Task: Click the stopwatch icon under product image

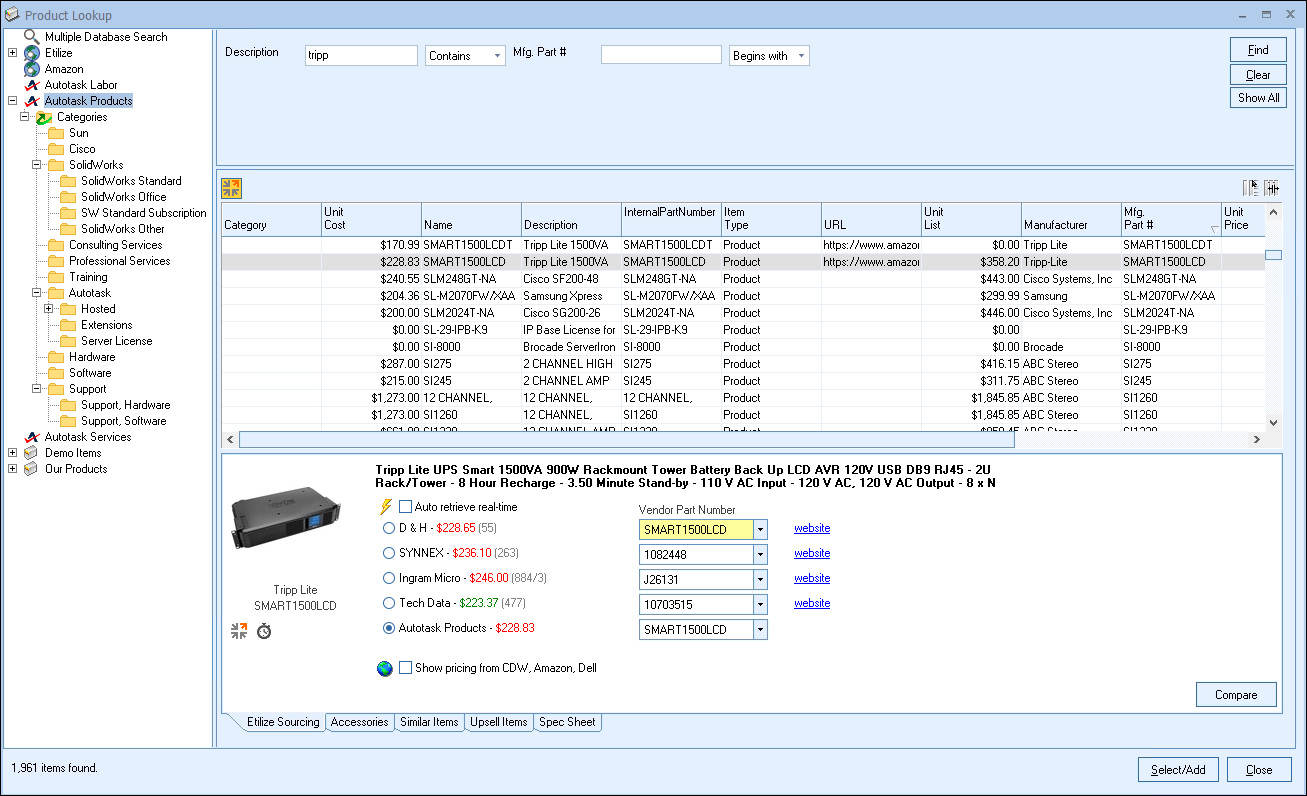Action: (x=264, y=631)
